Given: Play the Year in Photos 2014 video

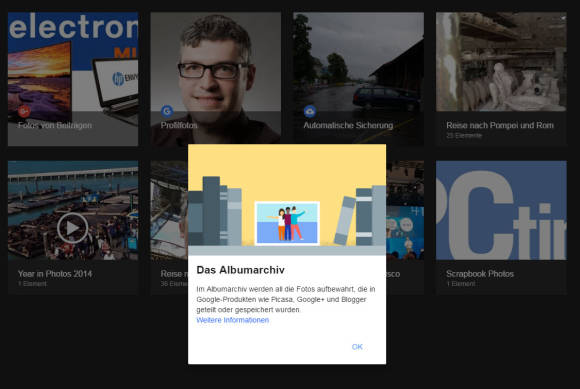Looking at the screenshot, I should 72,228.
